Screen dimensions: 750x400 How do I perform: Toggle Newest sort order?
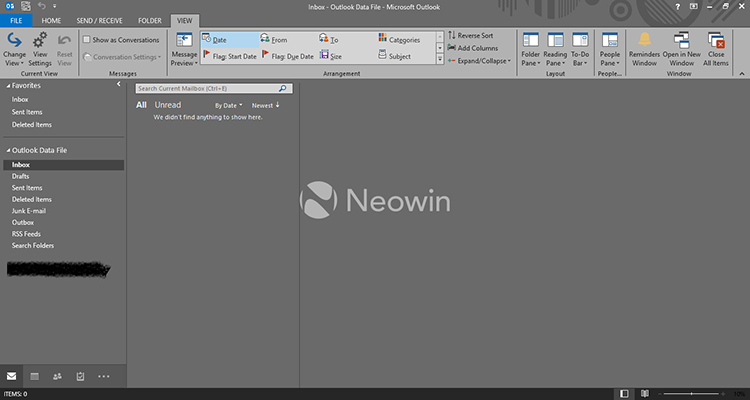pyautogui.click(x=265, y=105)
